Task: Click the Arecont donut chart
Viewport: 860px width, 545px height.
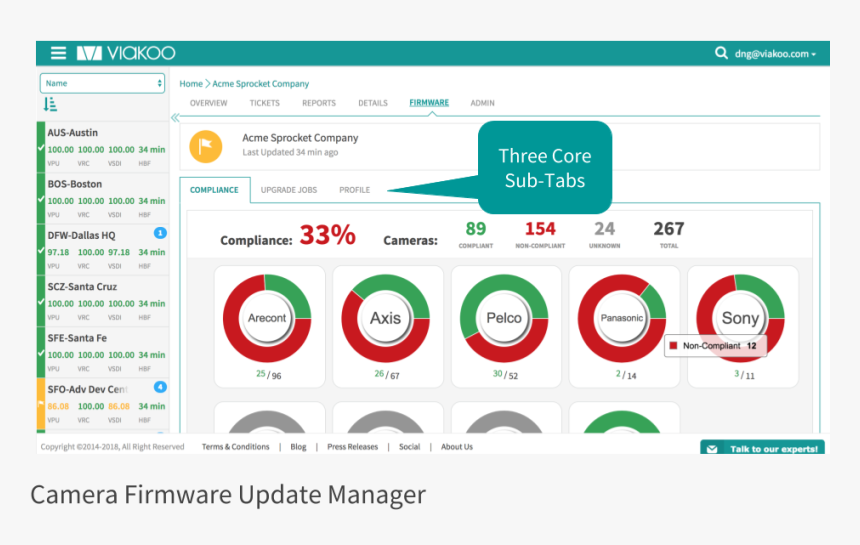Action: point(267,318)
